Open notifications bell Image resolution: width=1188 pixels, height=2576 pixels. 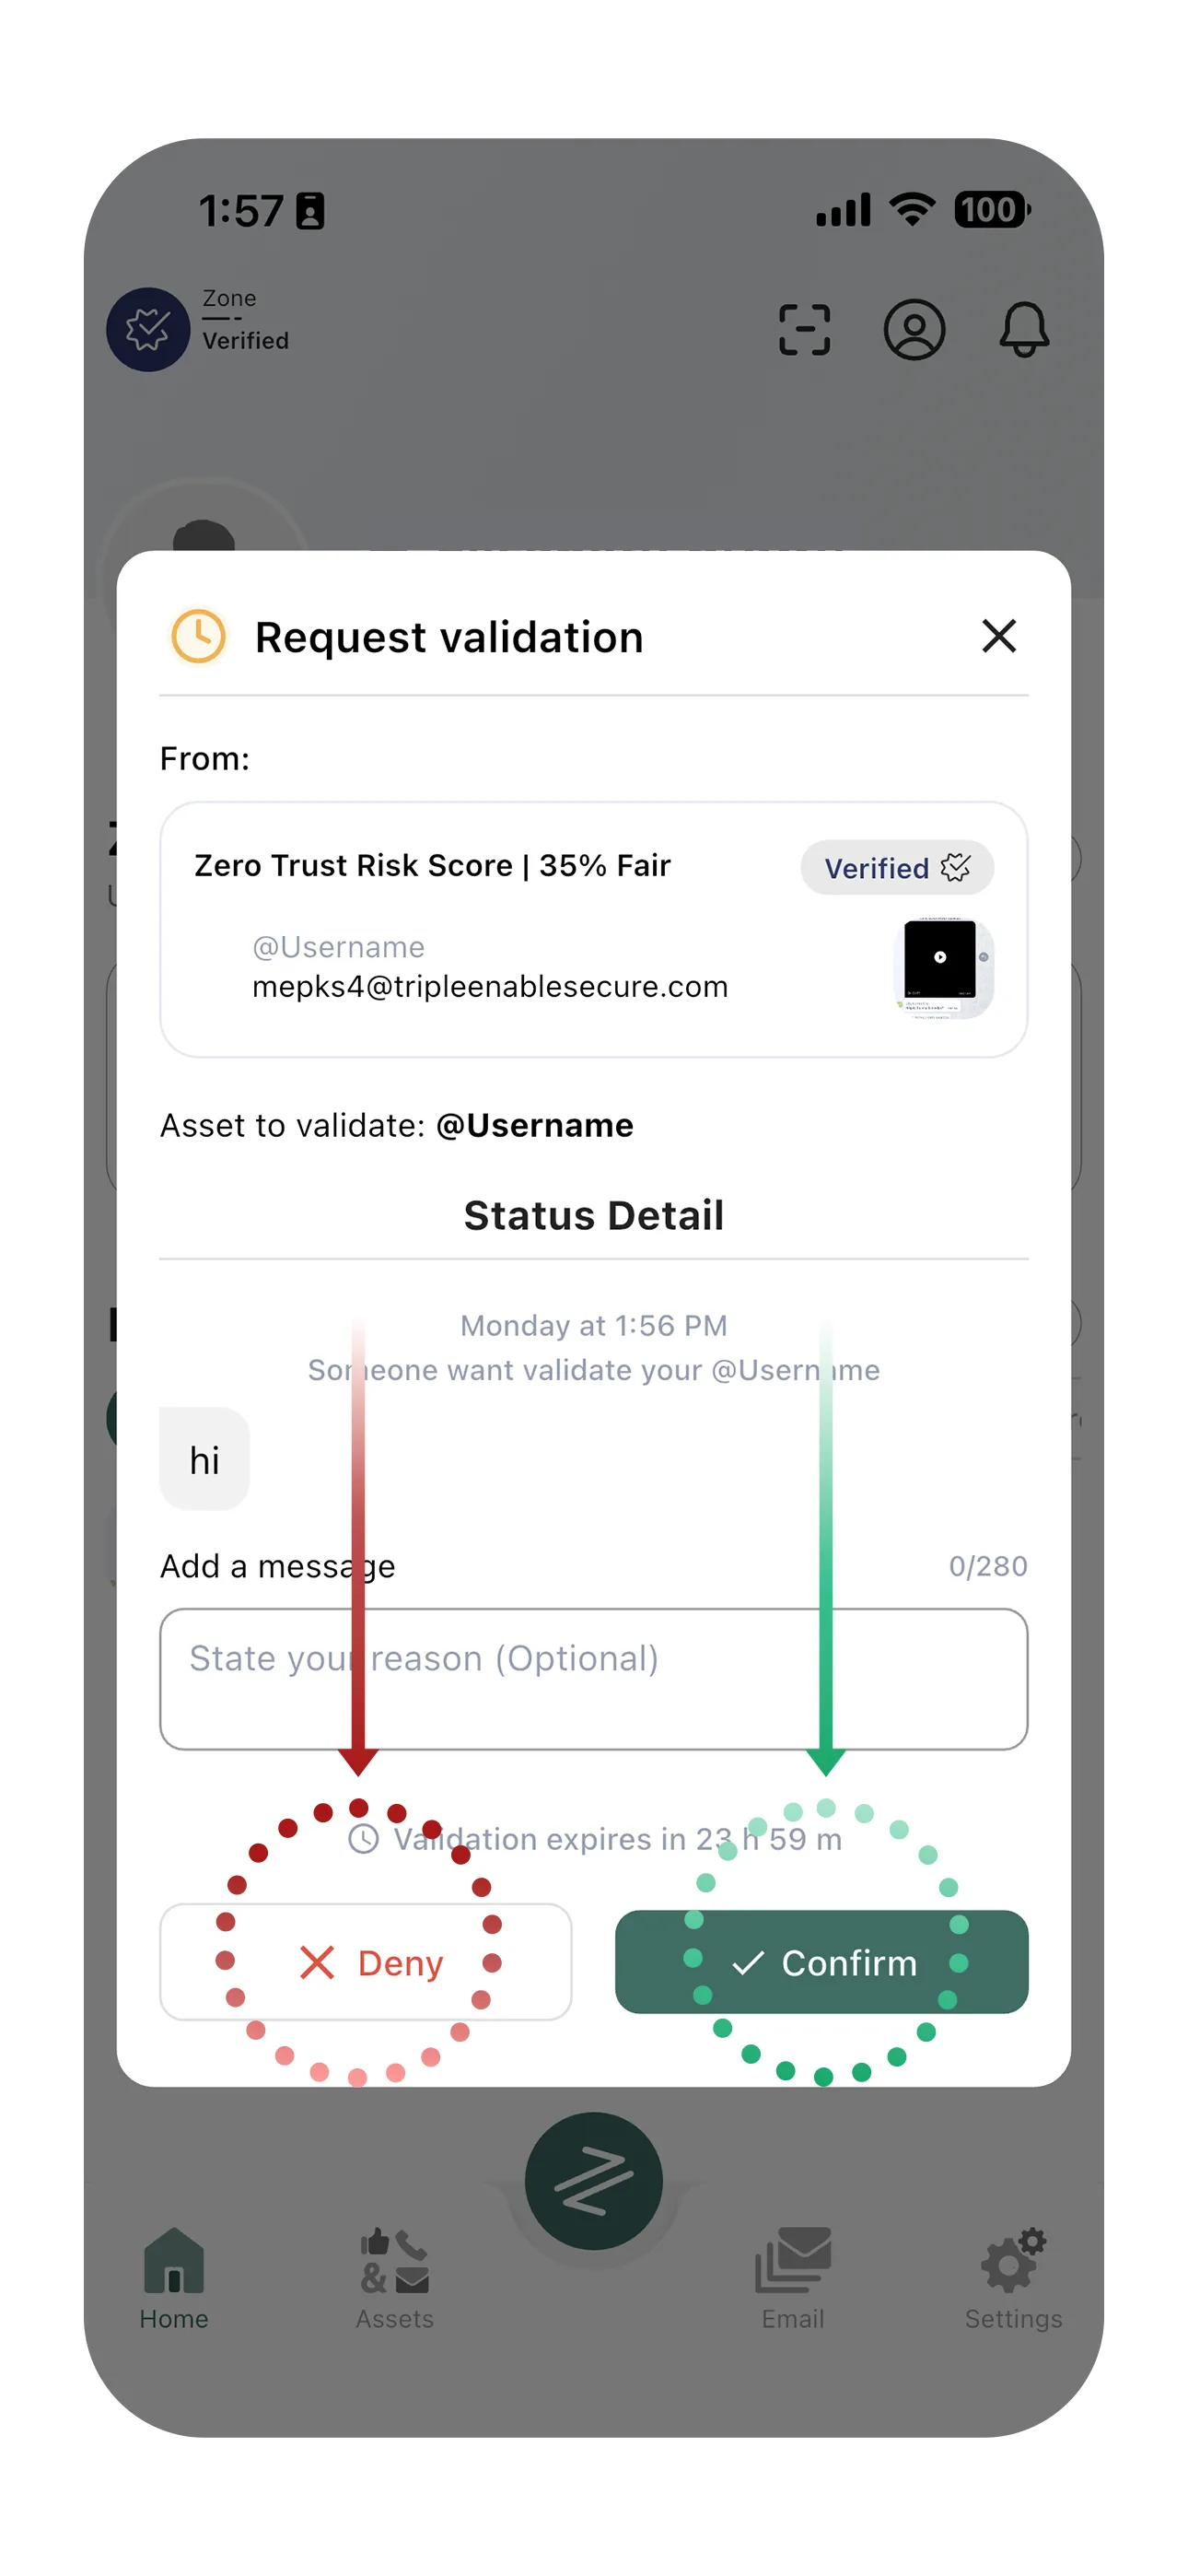[x=1024, y=330]
